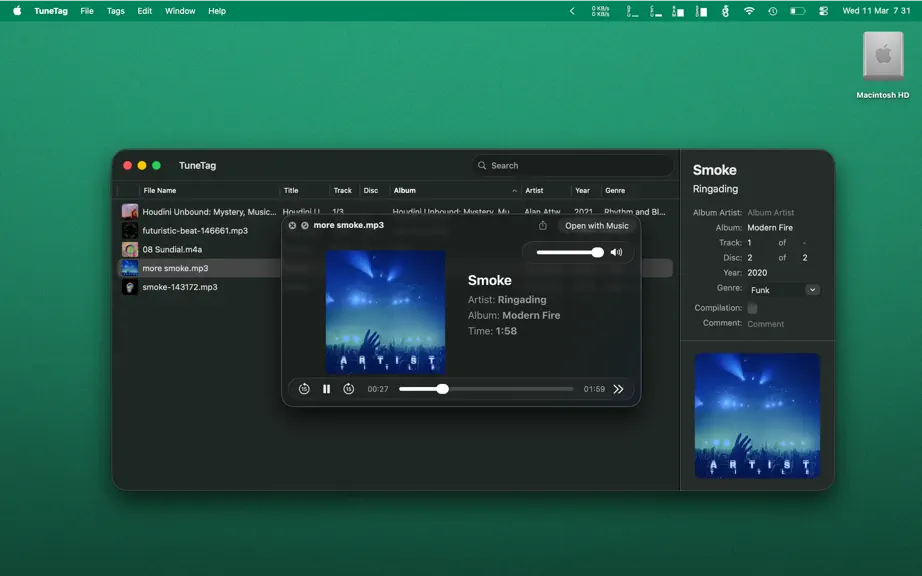This screenshot has height=576, width=922.
Task: Select the 08 Sundial.m4a row
Action: 395,249
